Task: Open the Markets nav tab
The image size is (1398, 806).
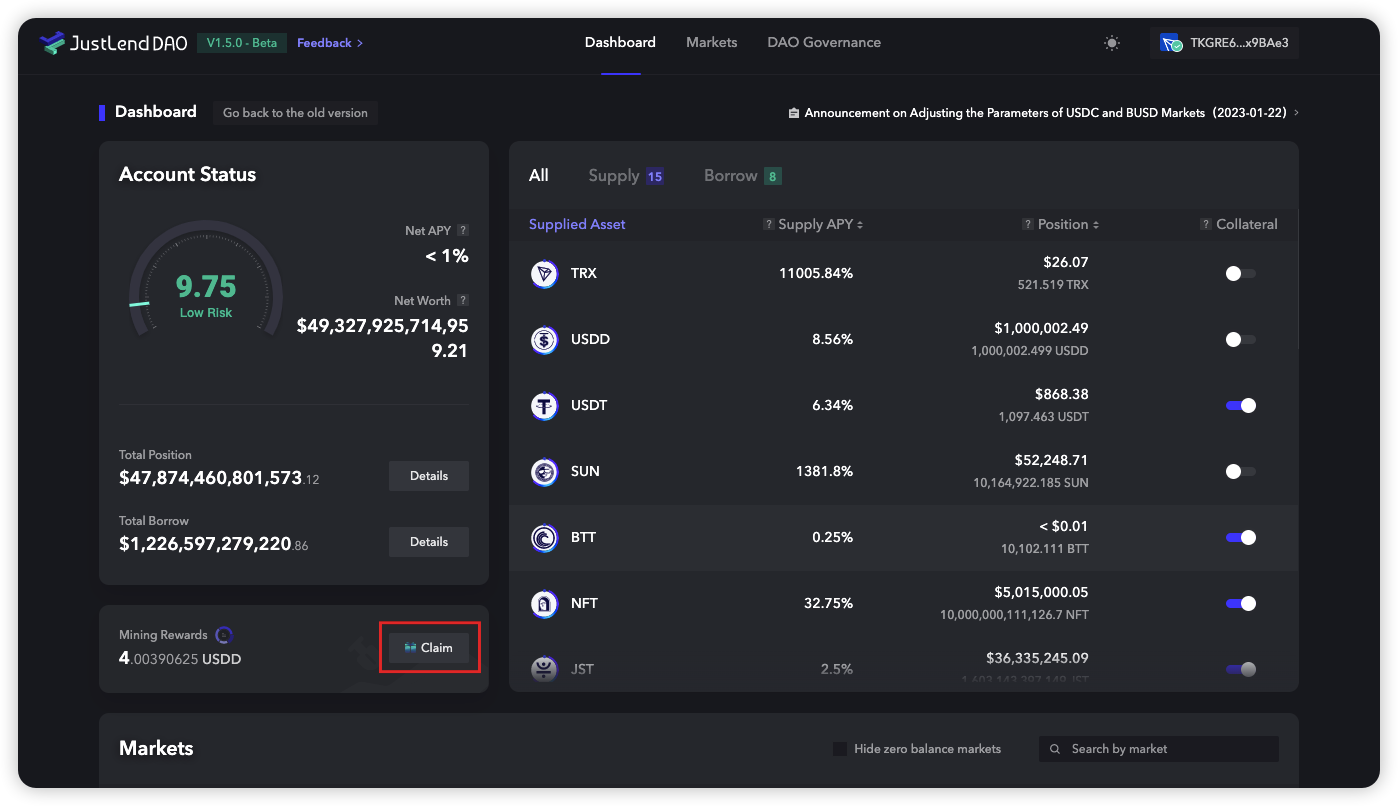Action: click(712, 42)
